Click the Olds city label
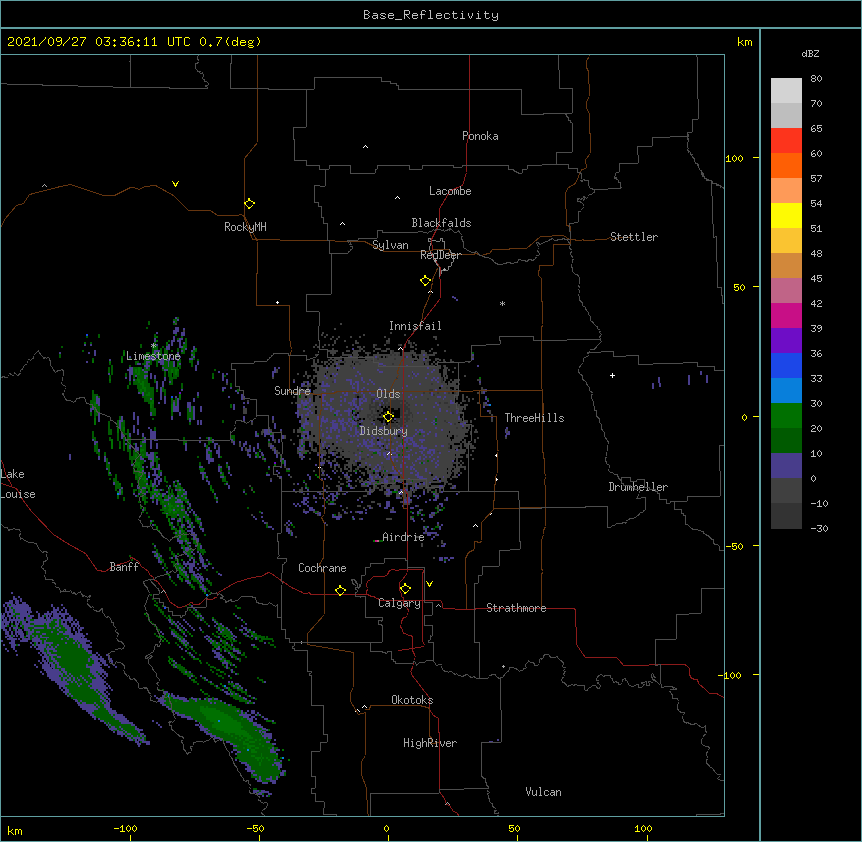The height and width of the screenshot is (842, 862). [388, 394]
